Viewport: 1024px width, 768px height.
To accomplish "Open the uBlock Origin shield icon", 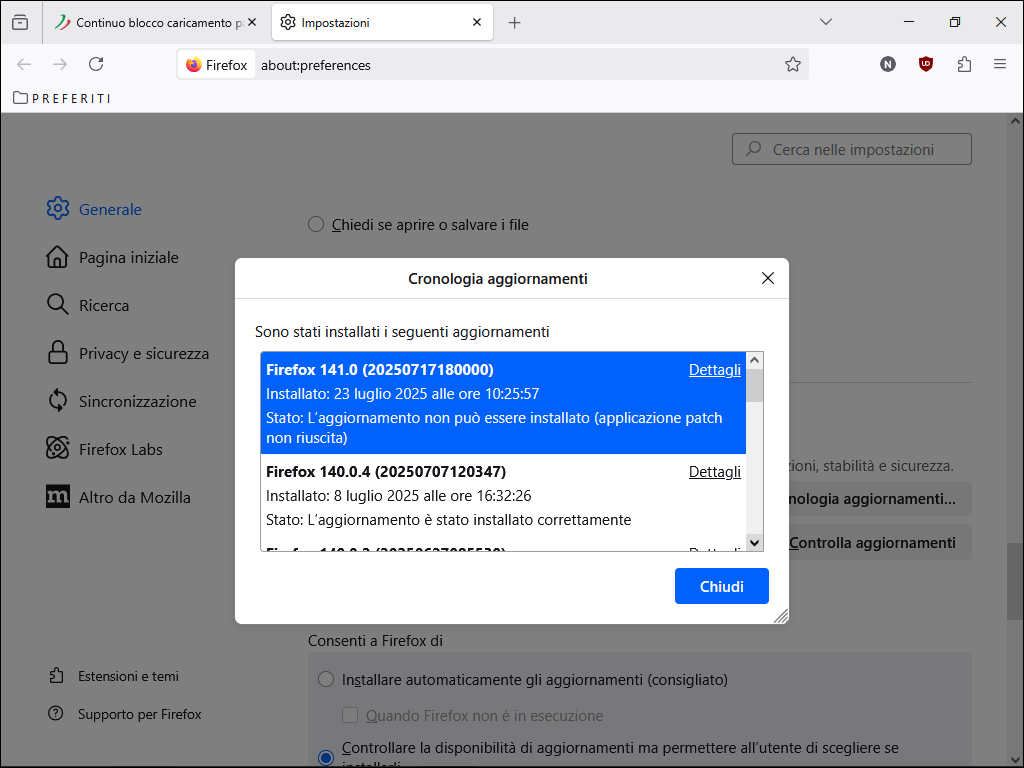I will pos(925,64).
